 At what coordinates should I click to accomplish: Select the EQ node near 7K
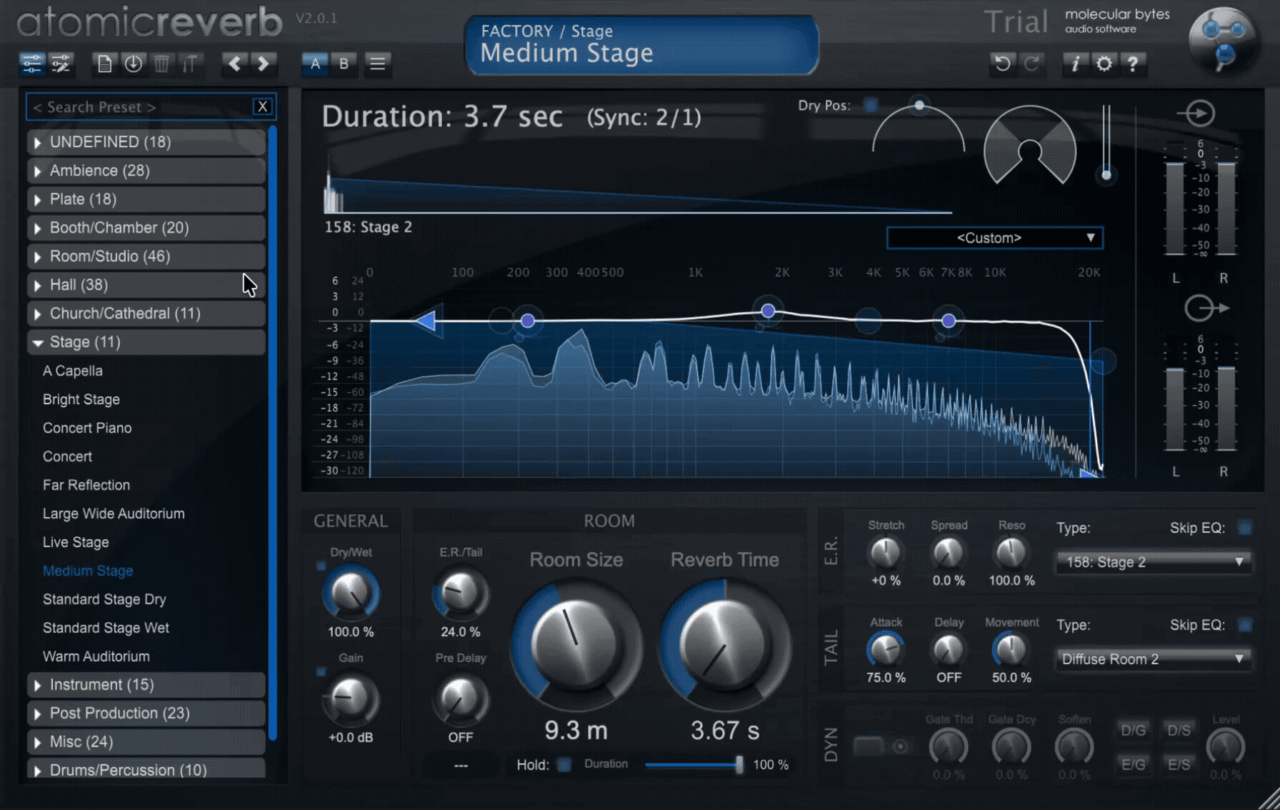(949, 321)
